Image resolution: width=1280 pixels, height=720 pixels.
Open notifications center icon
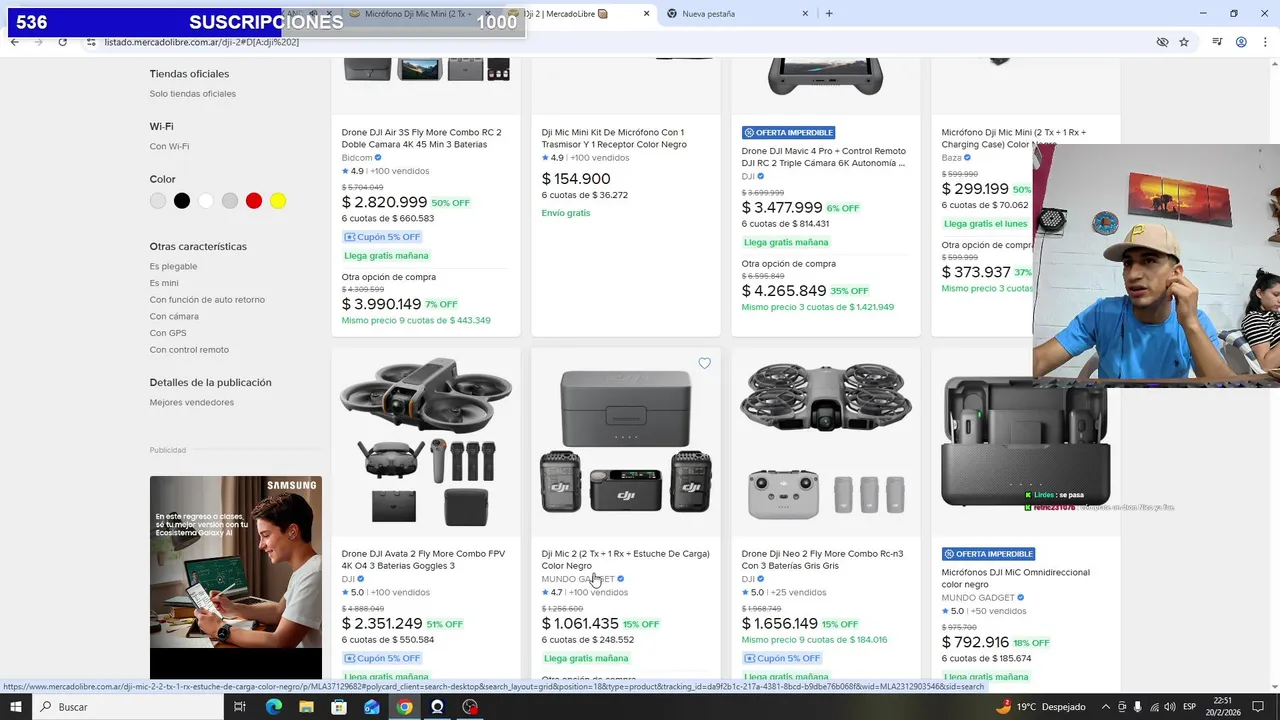coord(1256,707)
